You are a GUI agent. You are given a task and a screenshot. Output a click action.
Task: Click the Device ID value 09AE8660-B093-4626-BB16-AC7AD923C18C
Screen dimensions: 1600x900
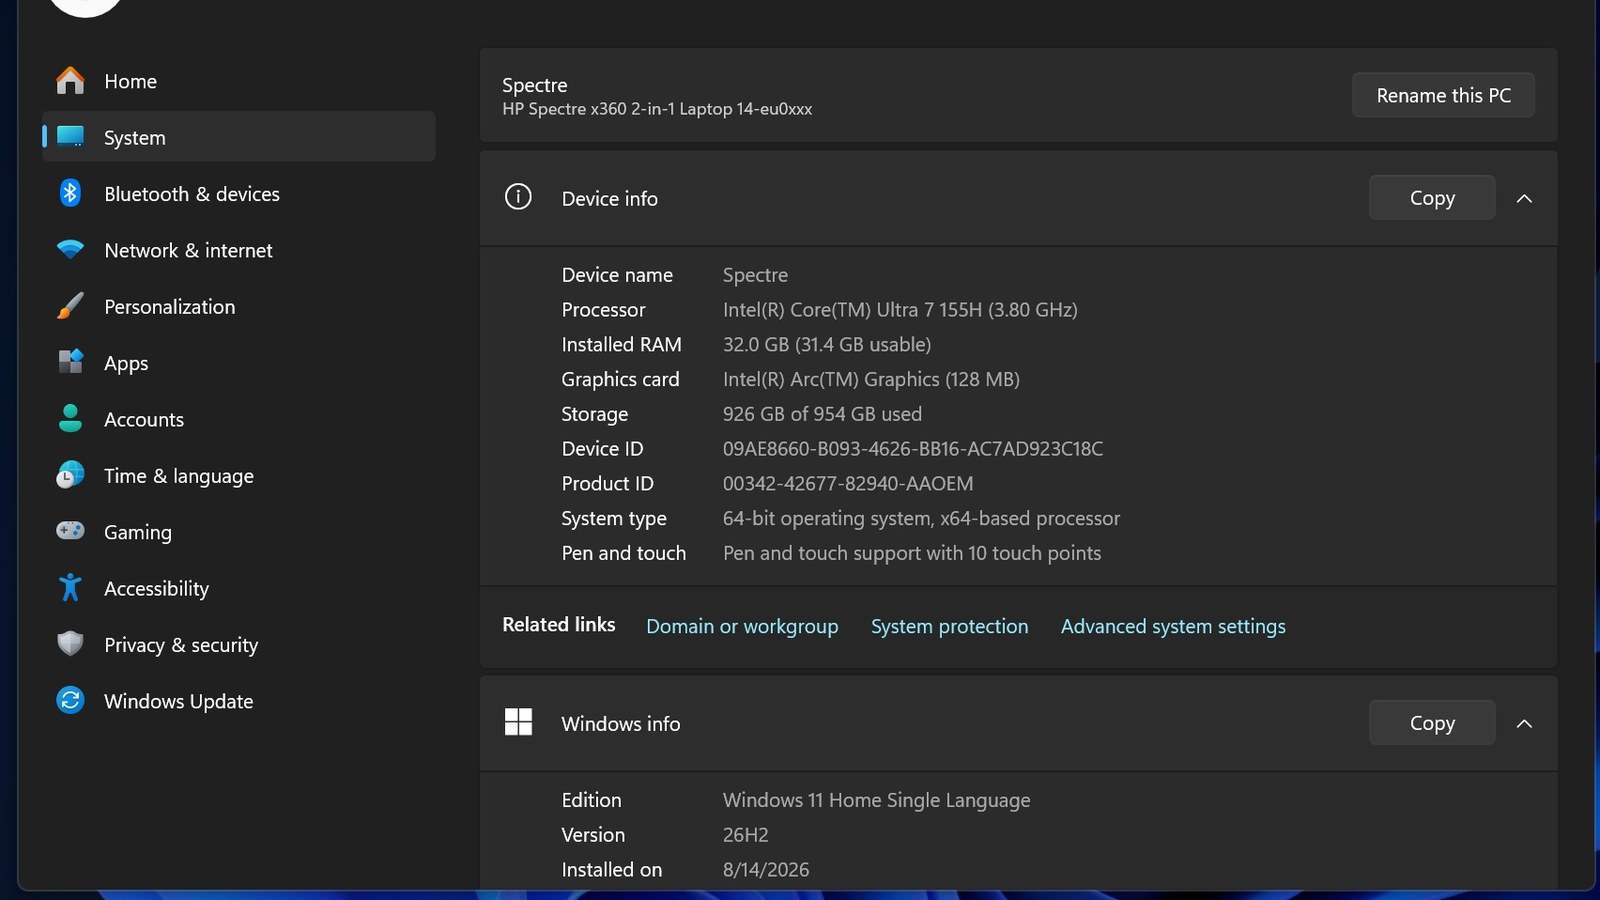tap(913, 449)
